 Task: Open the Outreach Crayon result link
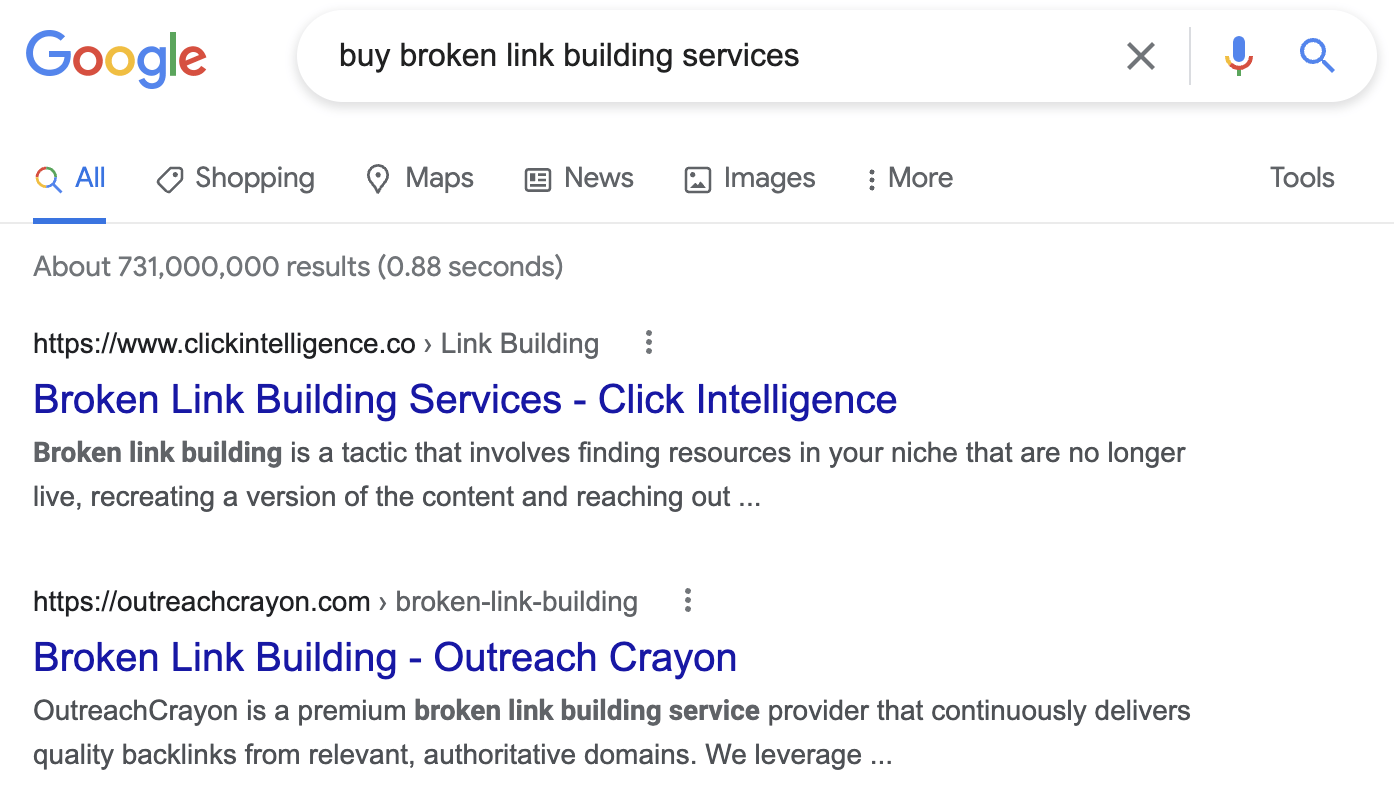(384, 657)
